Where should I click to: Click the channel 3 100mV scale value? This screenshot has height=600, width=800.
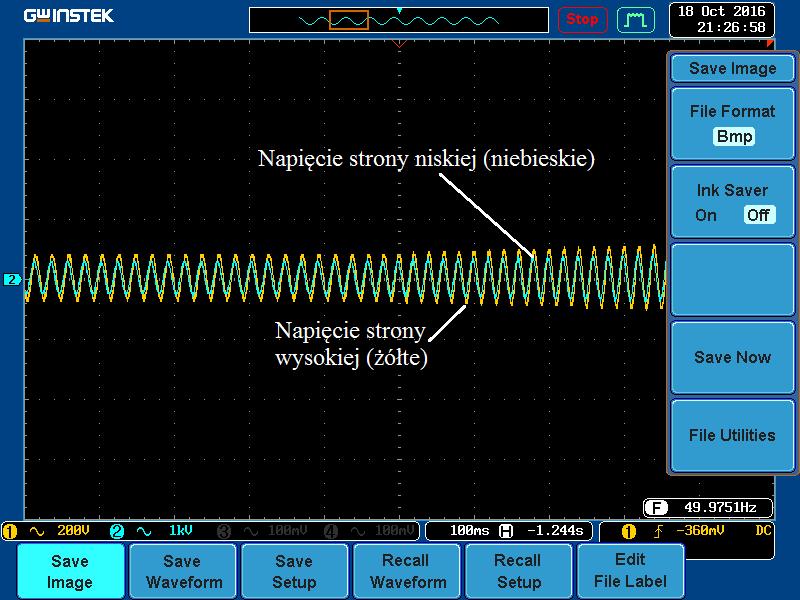287,531
